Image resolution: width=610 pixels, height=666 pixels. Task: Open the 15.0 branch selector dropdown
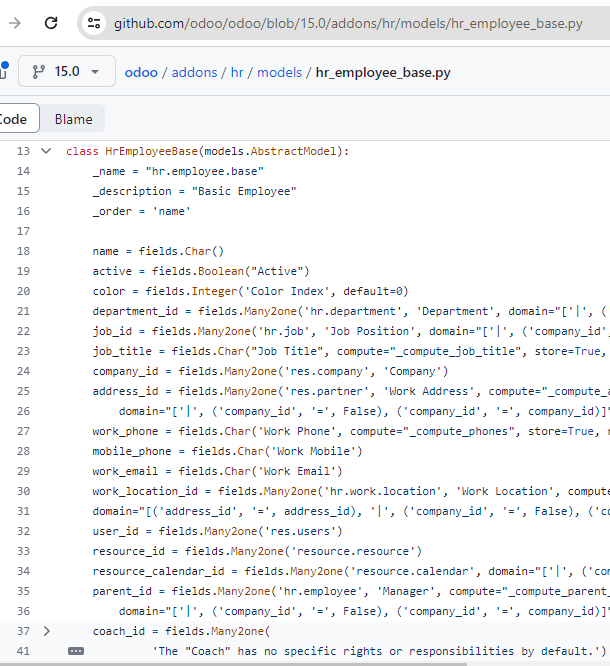67,71
